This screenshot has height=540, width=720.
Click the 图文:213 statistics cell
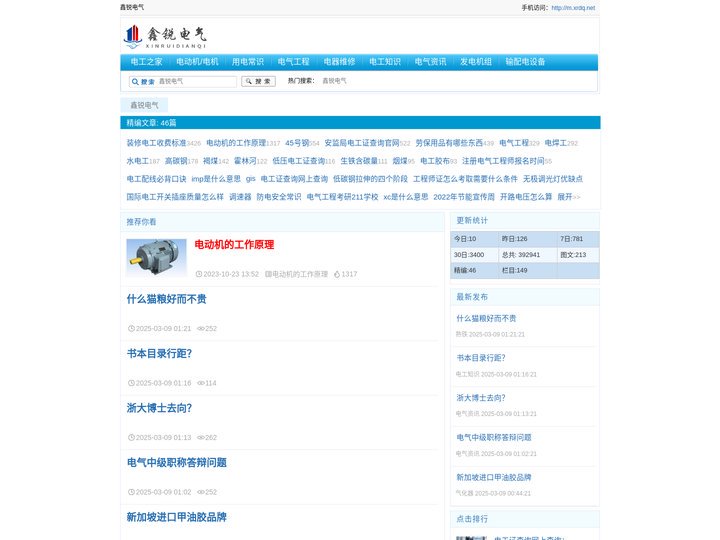coord(578,255)
